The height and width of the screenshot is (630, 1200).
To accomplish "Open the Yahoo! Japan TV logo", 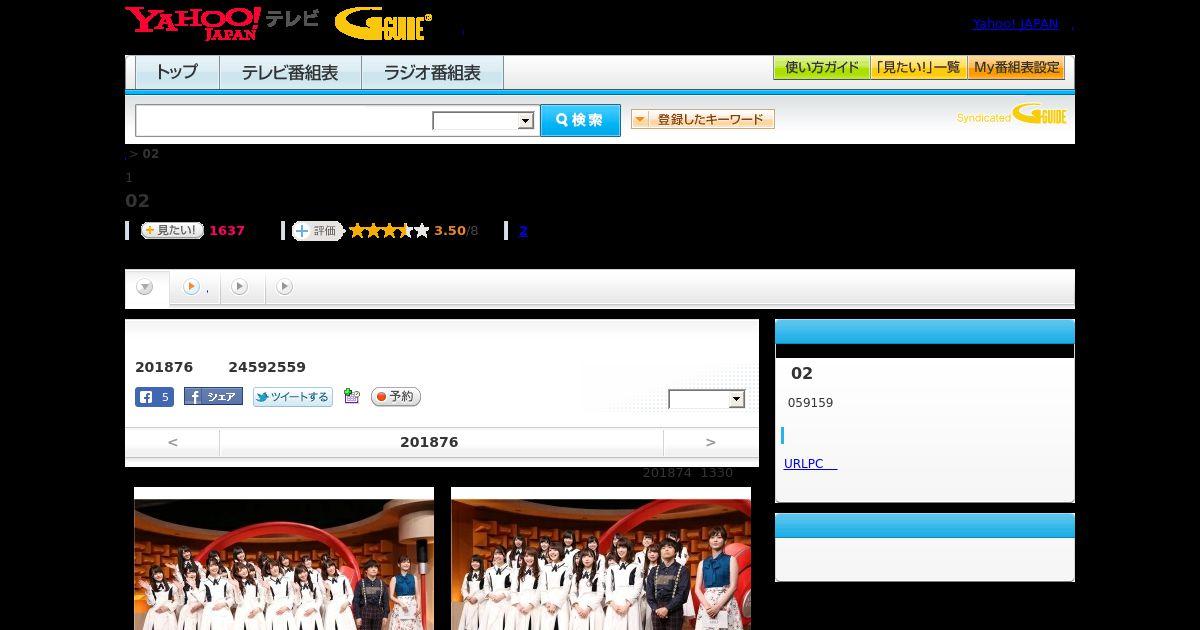I will tap(222, 23).
